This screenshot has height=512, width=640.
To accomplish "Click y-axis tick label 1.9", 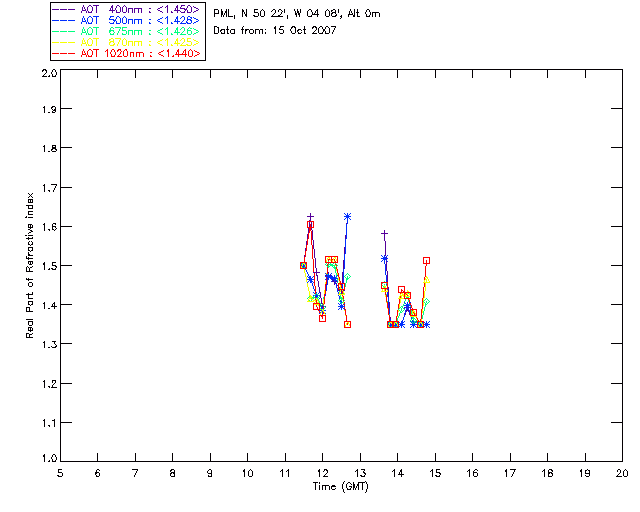I will [49, 109].
